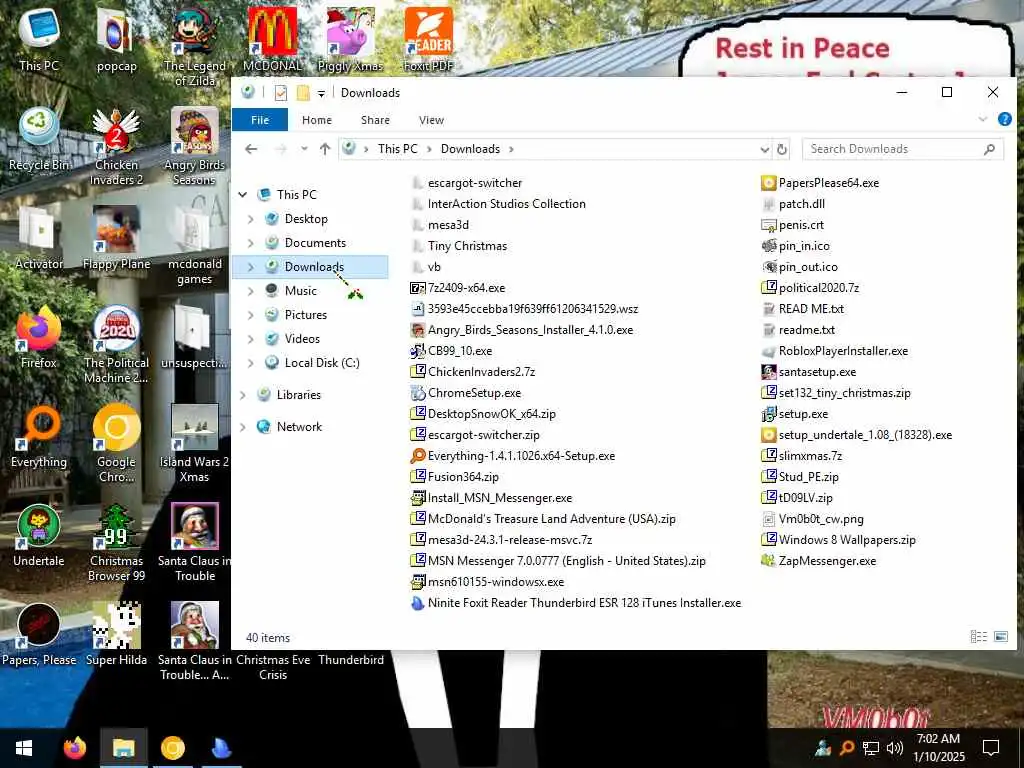Open the This PC desktop icon
This screenshot has width=1024, height=768.
coord(39,39)
